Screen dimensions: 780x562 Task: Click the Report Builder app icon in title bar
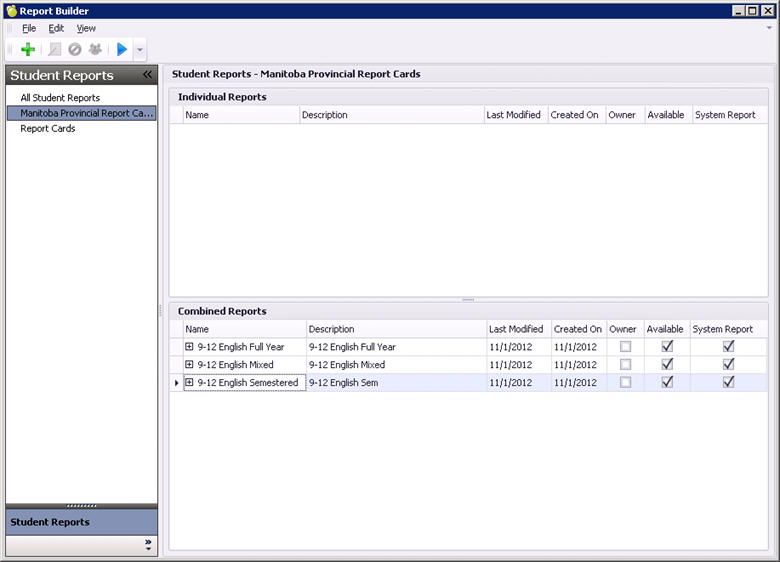tap(10, 11)
